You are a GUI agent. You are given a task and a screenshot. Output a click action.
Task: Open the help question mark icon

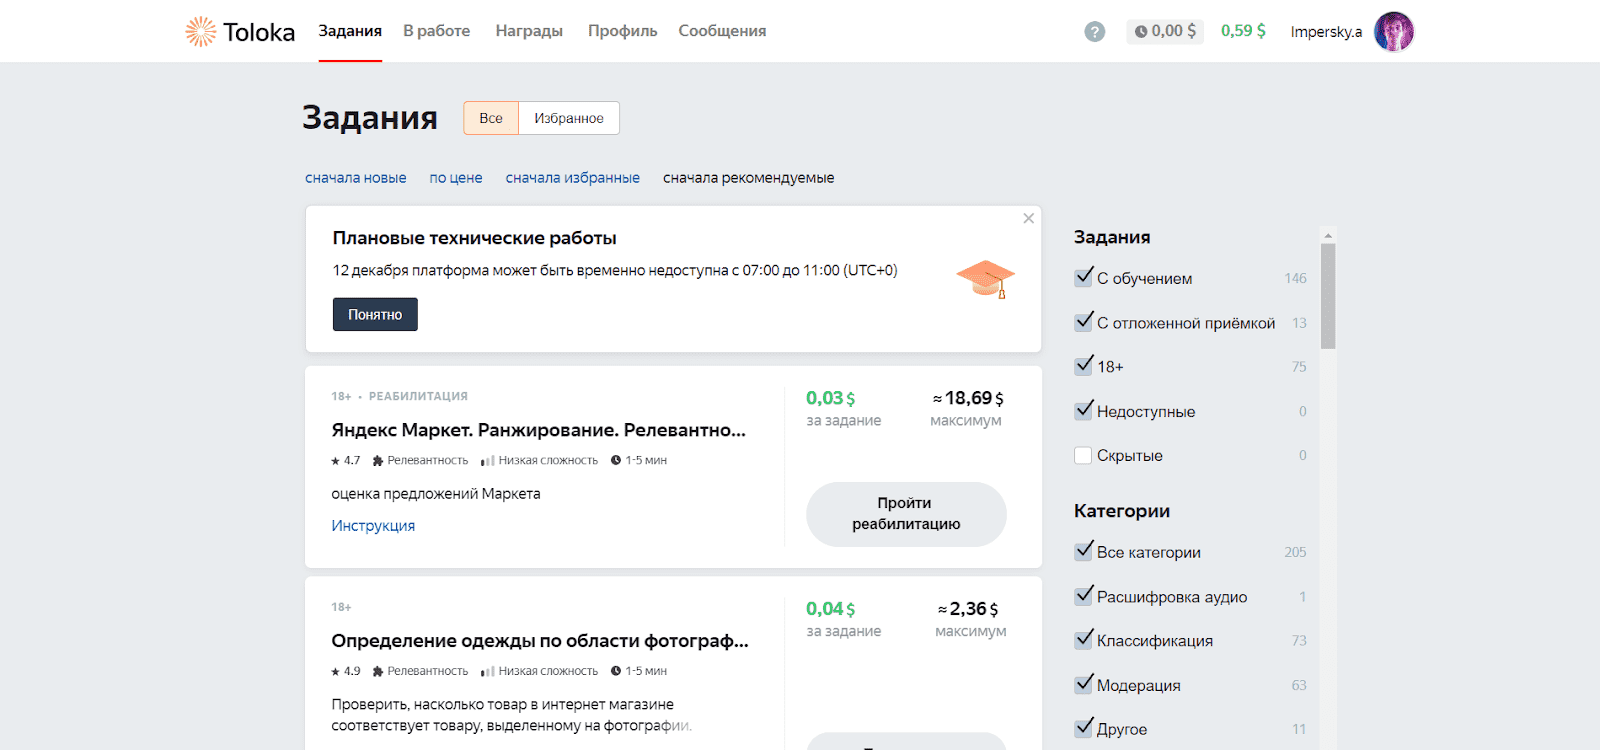point(1095,32)
